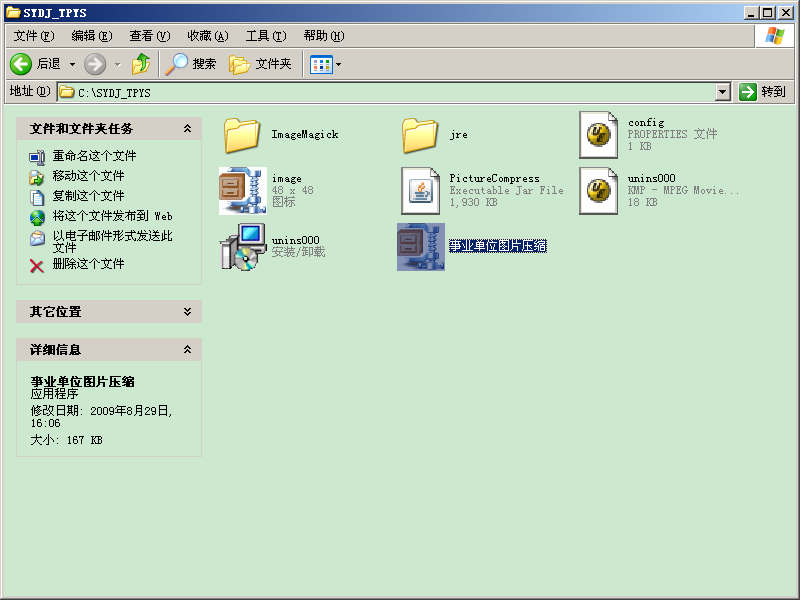Open the 编辑(E) menu
Screen dimensions: 800x600
click(92, 36)
